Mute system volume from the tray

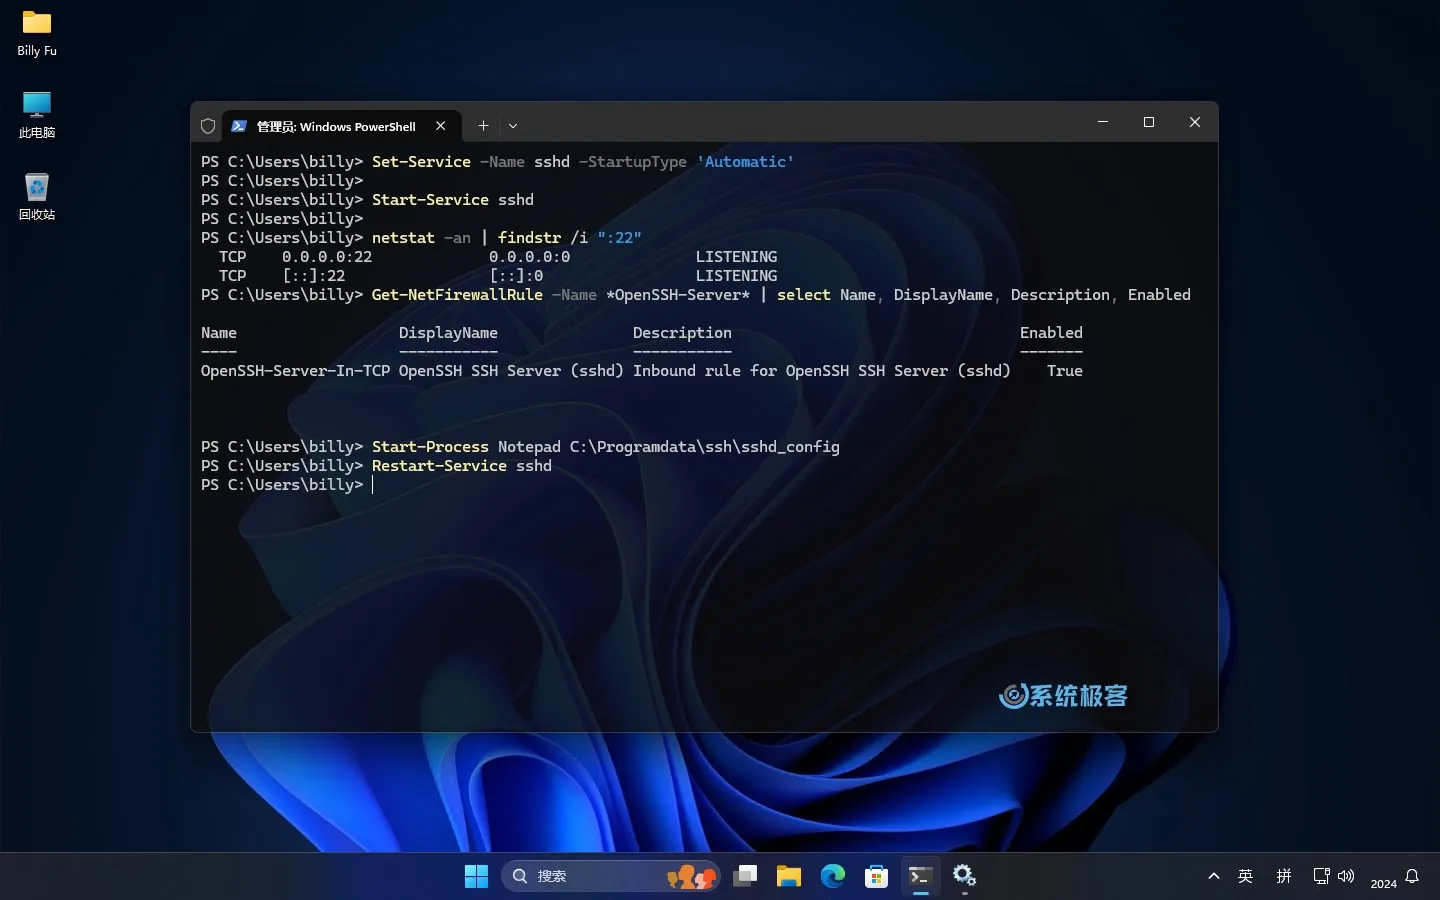point(1347,876)
